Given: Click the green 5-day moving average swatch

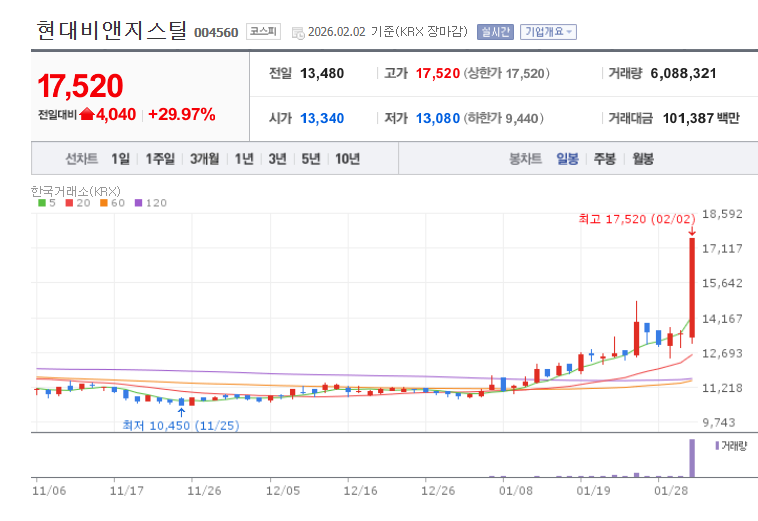Looking at the screenshot, I should click(42, 203).
